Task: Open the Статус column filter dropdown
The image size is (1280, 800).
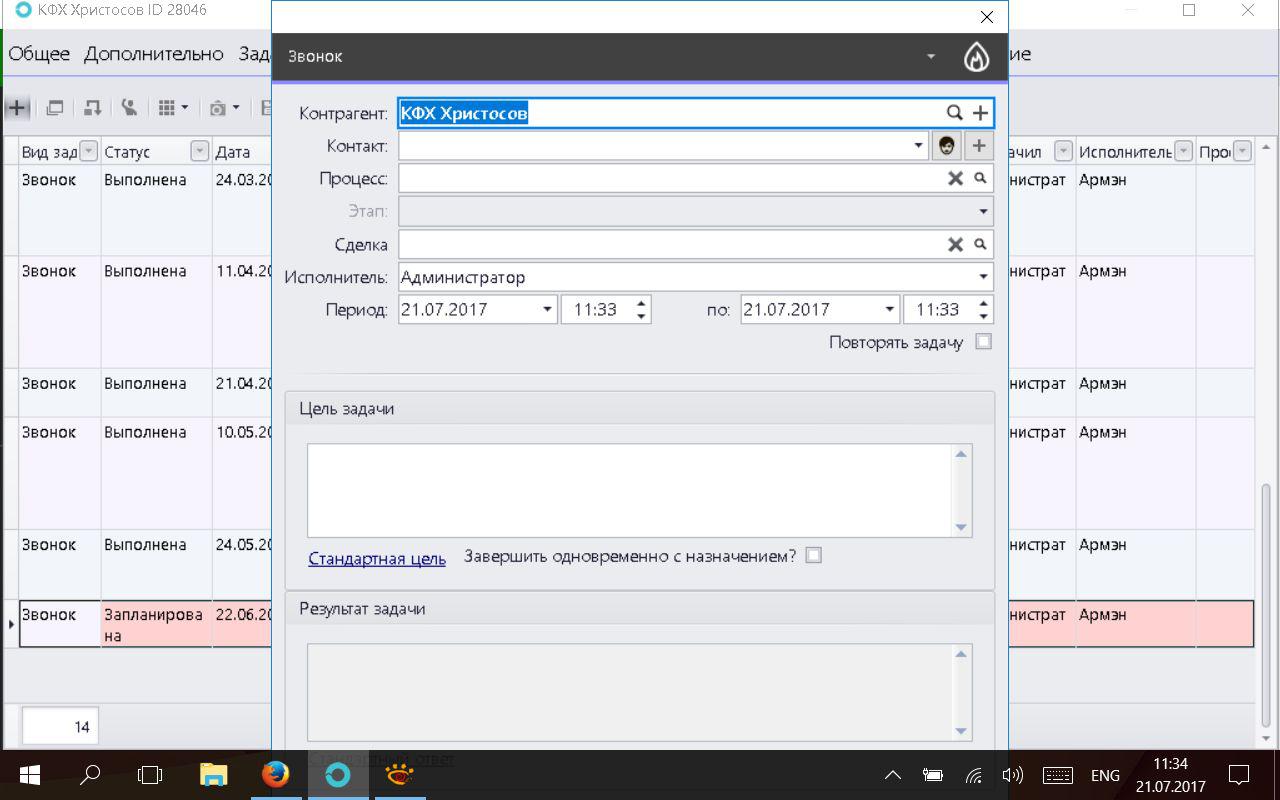Action: [199, 152]
